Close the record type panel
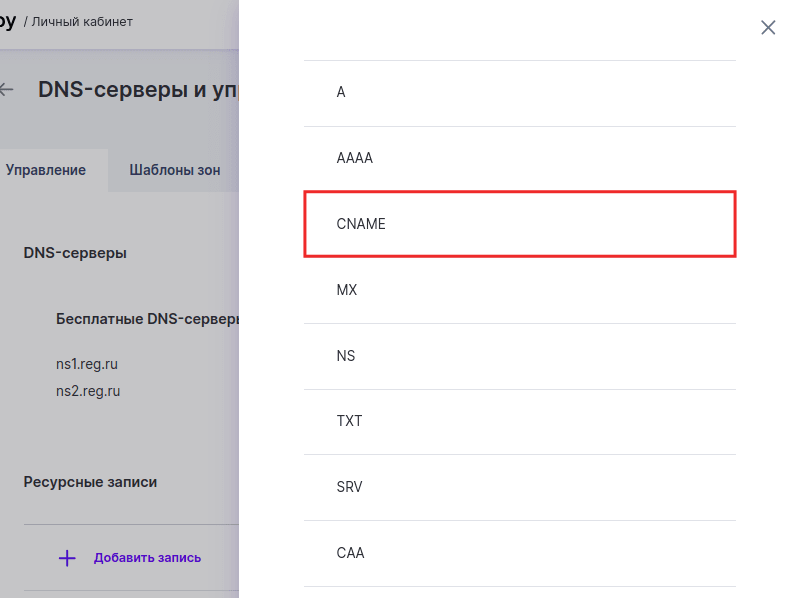This screenshot has width=791, height=598. 768,27
